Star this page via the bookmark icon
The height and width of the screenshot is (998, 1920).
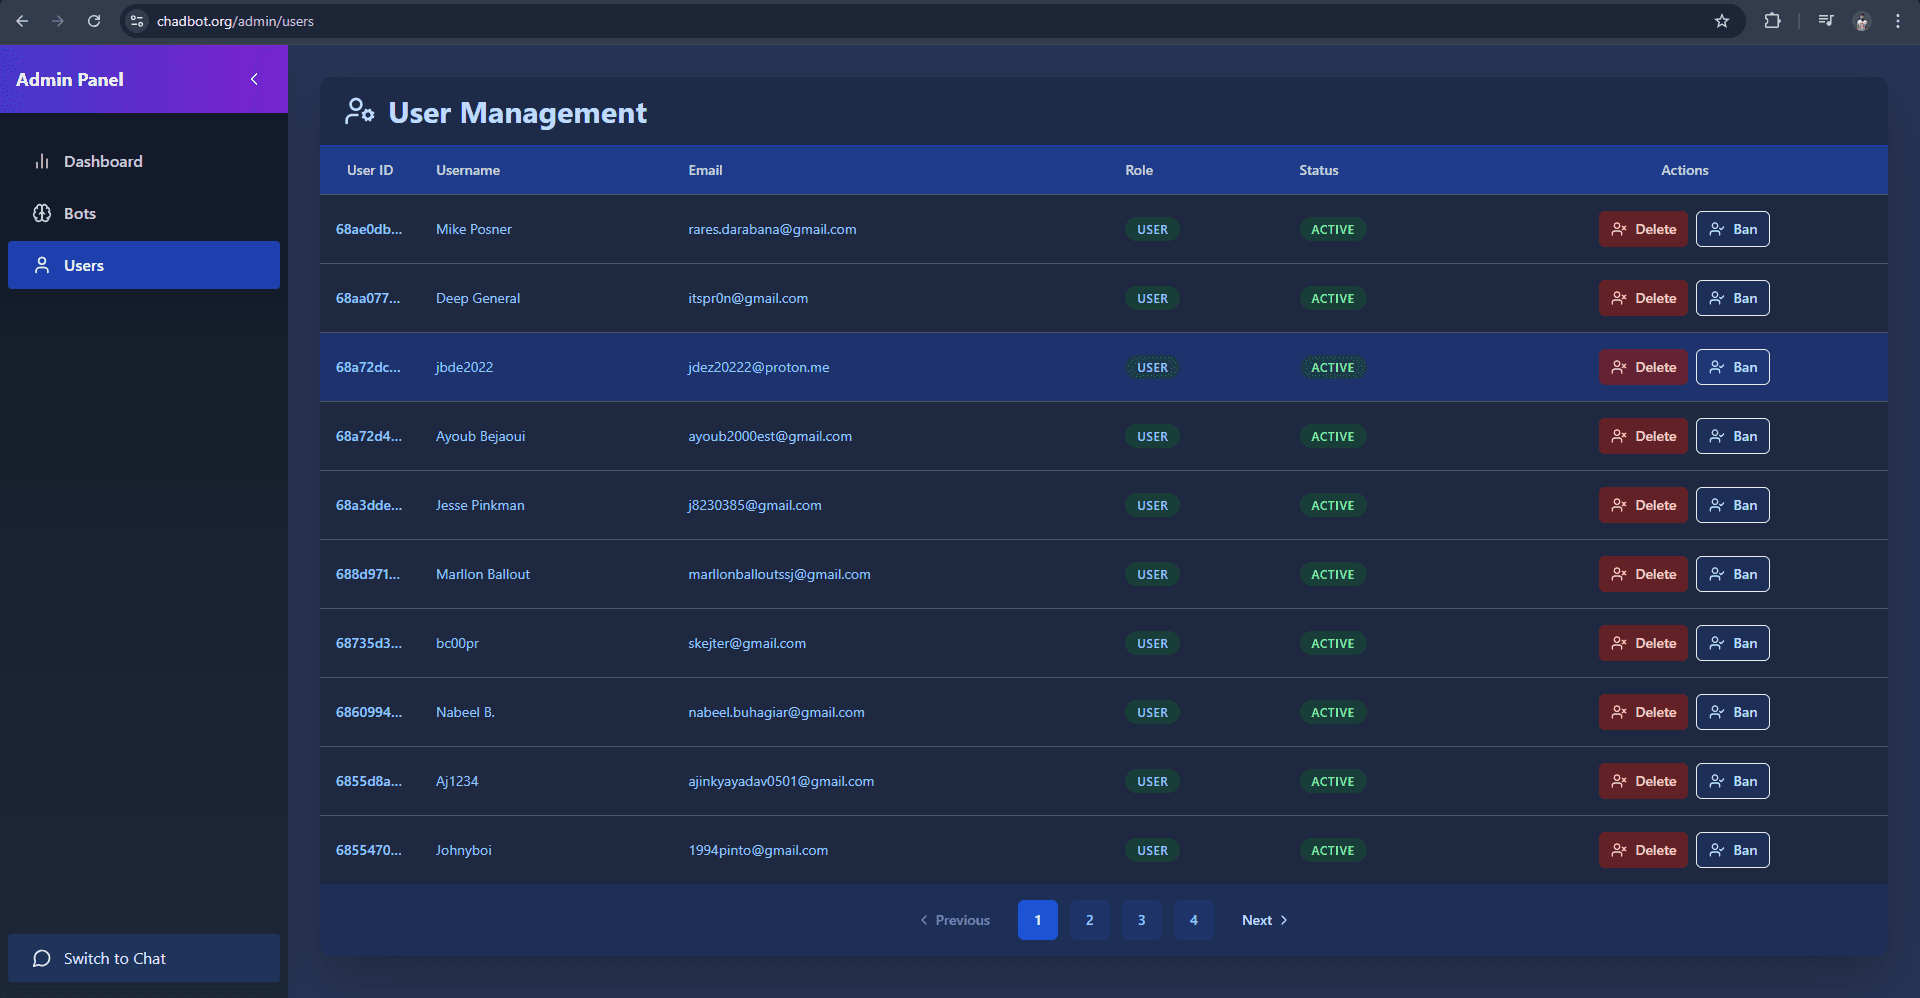(x=1722, y=20)
